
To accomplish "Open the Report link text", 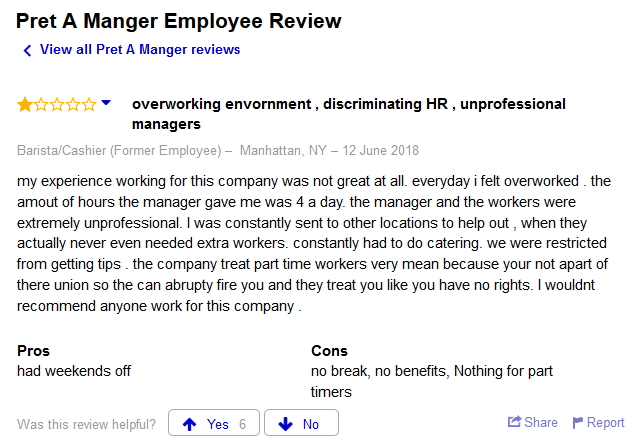I will (x=605, y=422).
